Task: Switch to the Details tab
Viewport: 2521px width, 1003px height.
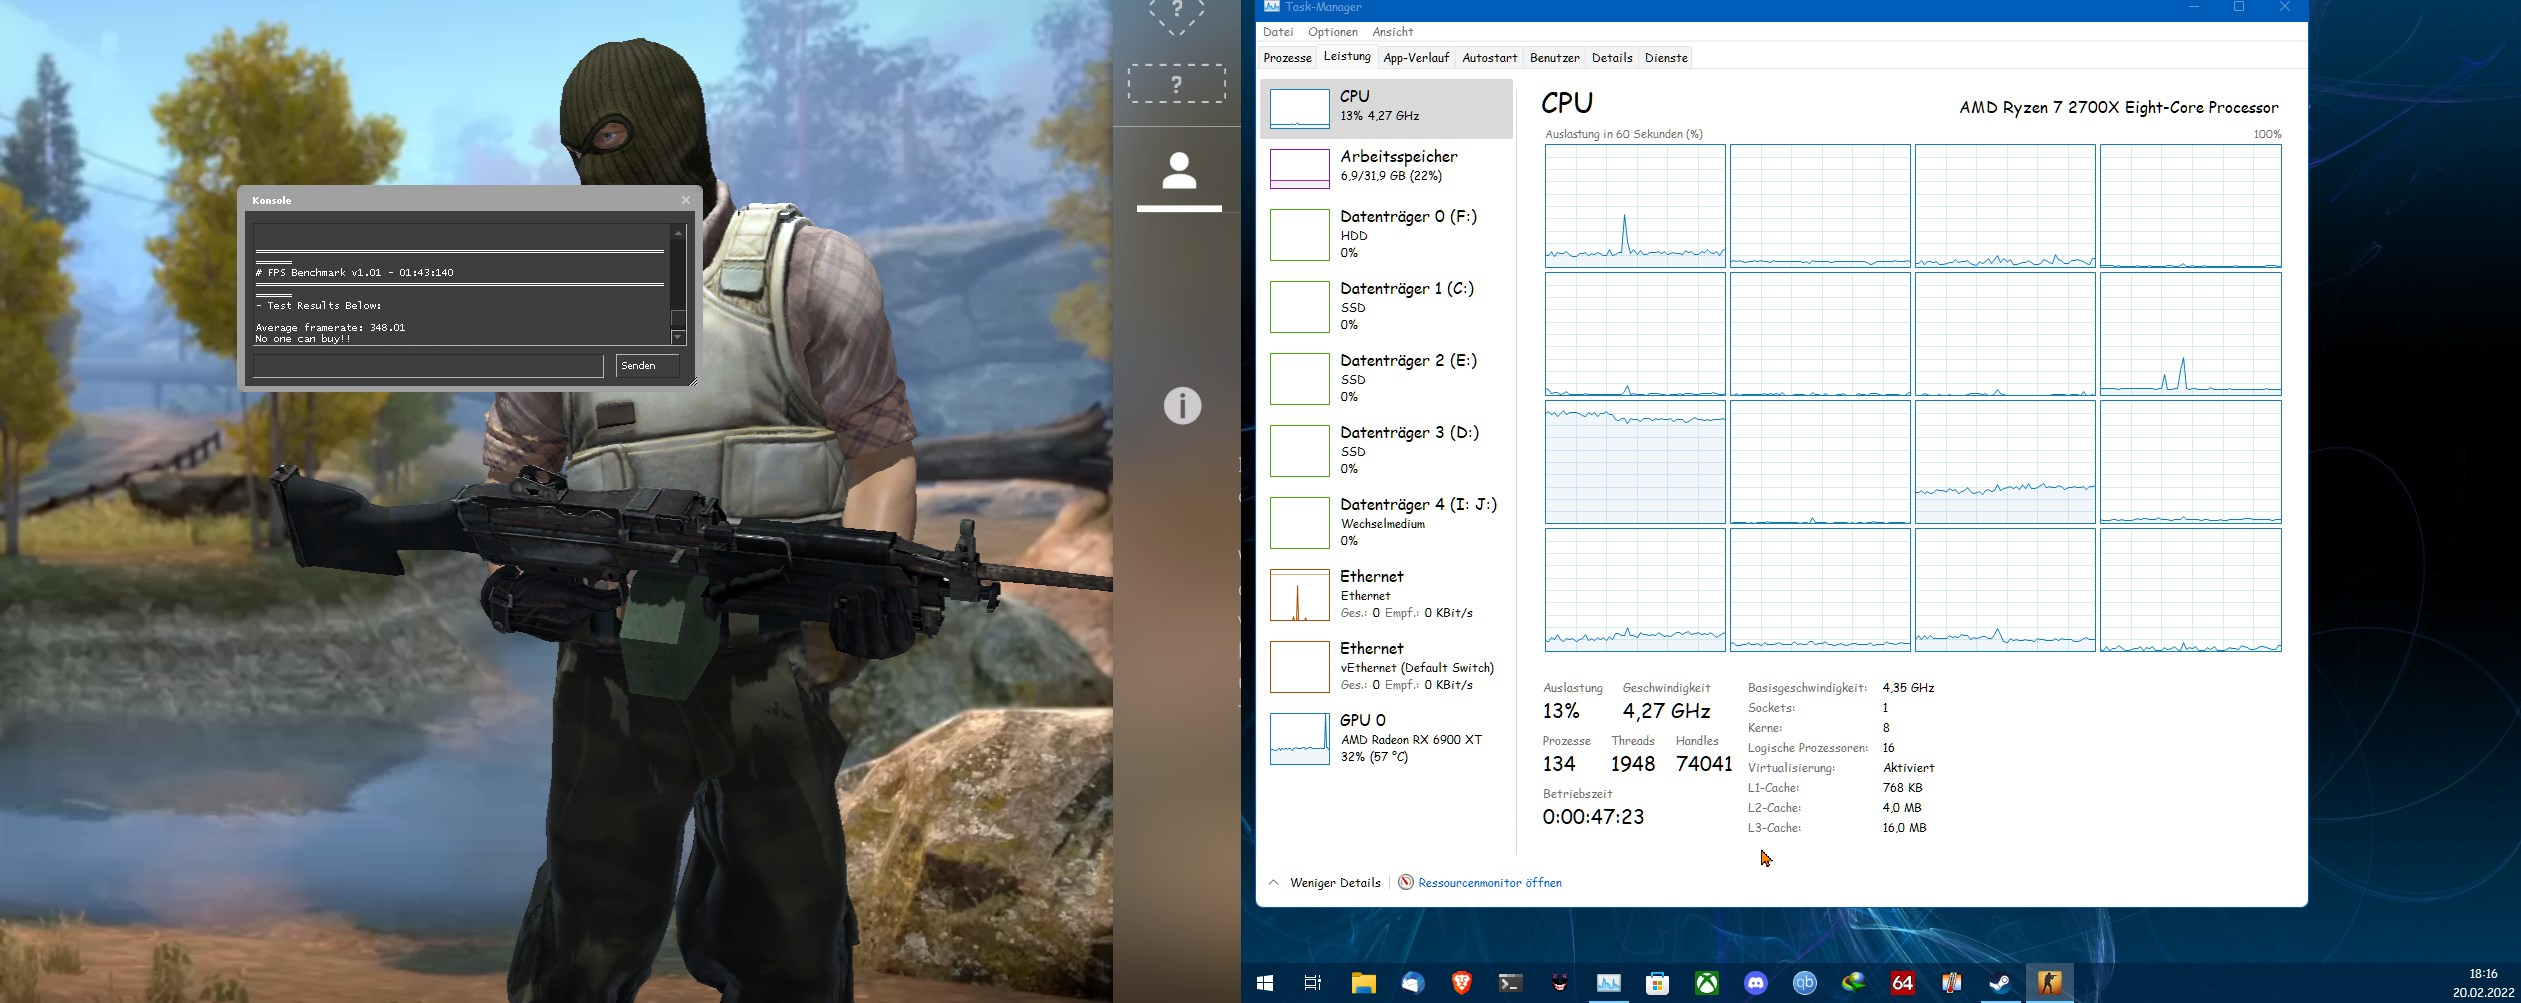Action: (x=1612, y=58)
